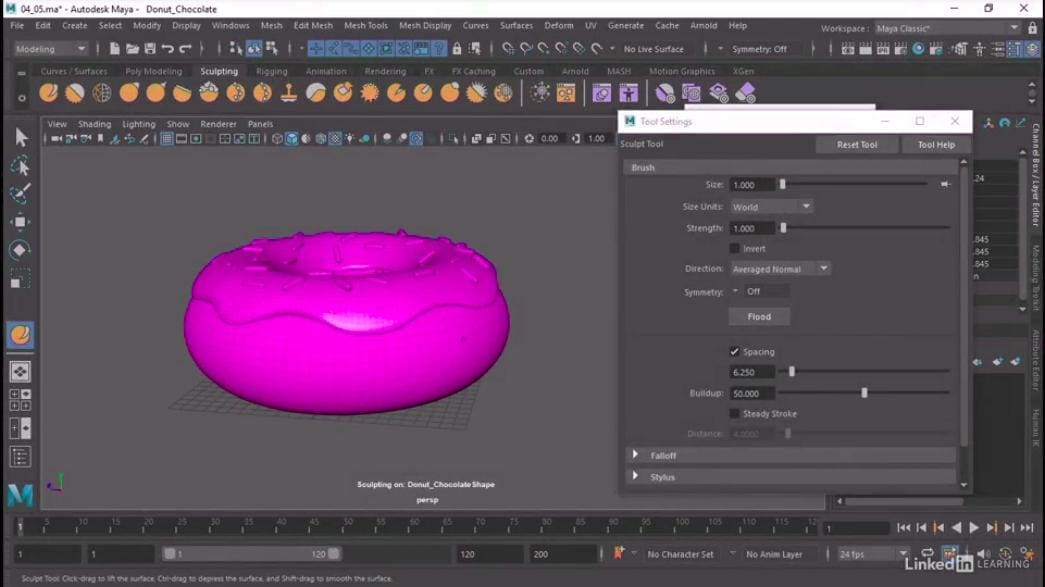Choose the Foamy brush on sculpting shelf

pyautogui.click(x=209, y=93)
